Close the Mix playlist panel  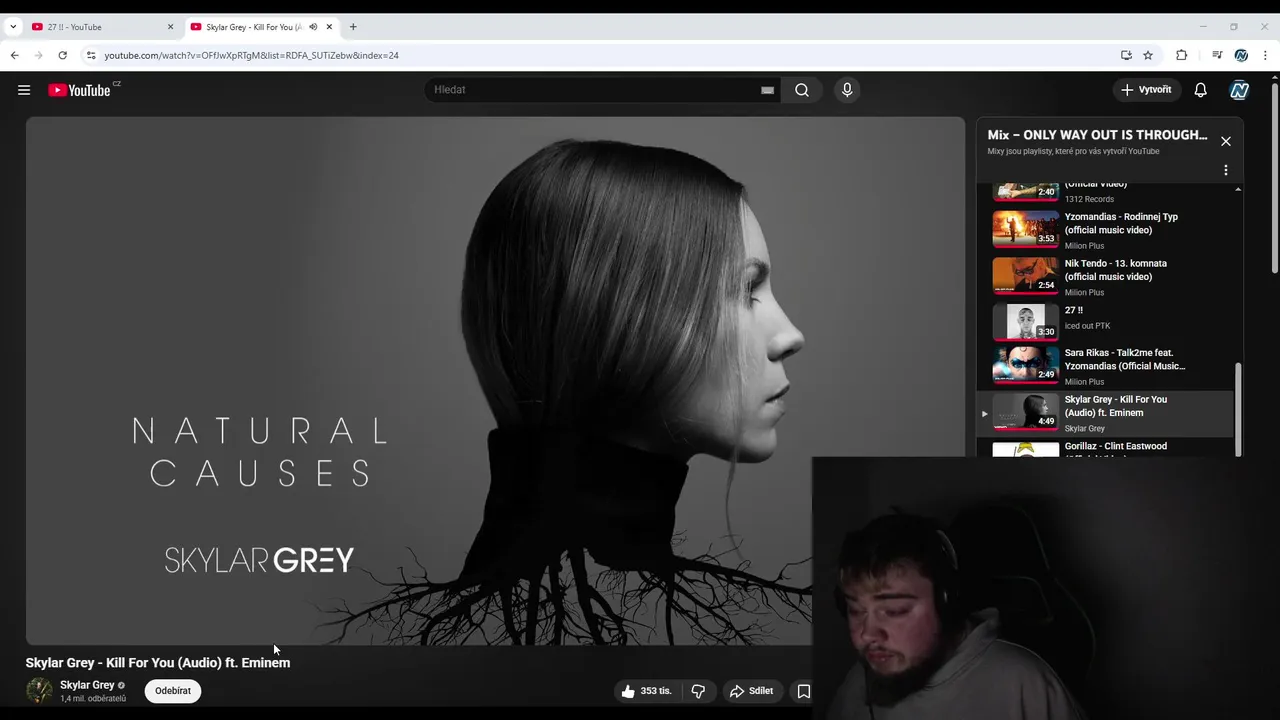click(x=1226, y=141)
